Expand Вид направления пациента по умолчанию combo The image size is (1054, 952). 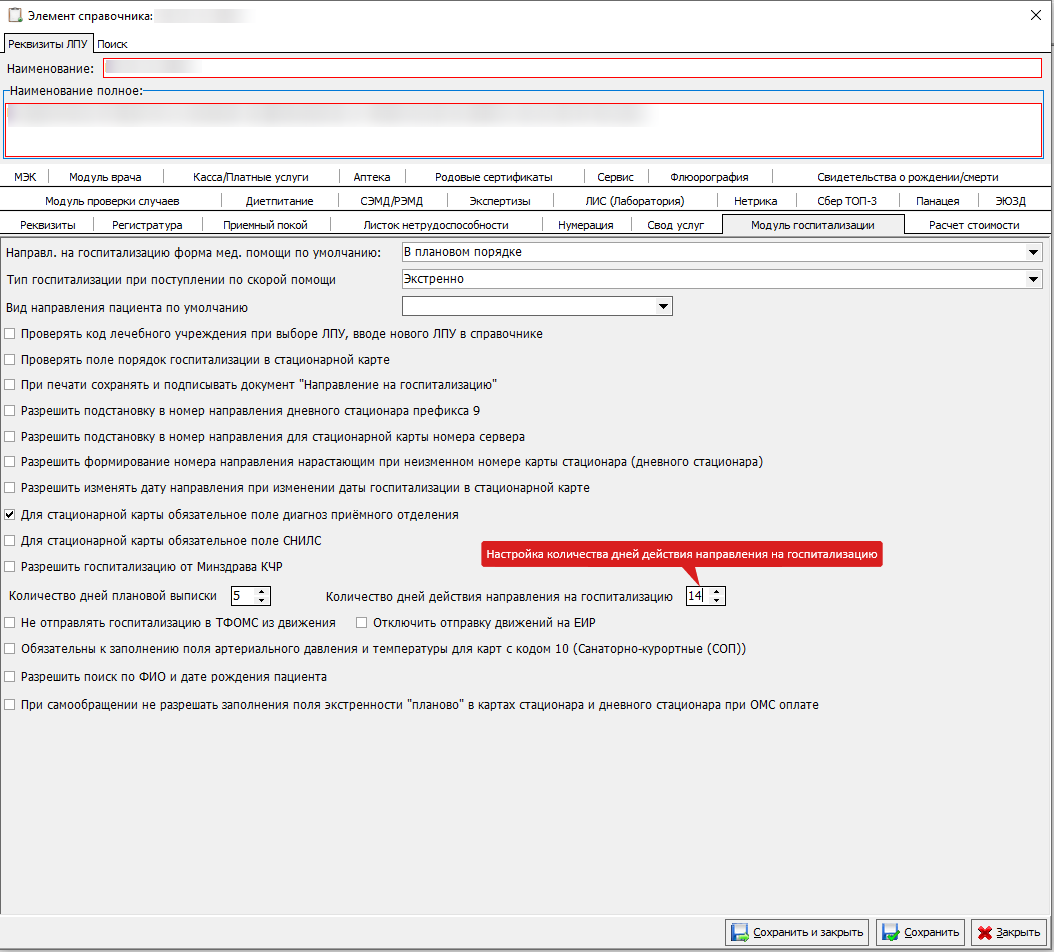click(x=663, y=307)
